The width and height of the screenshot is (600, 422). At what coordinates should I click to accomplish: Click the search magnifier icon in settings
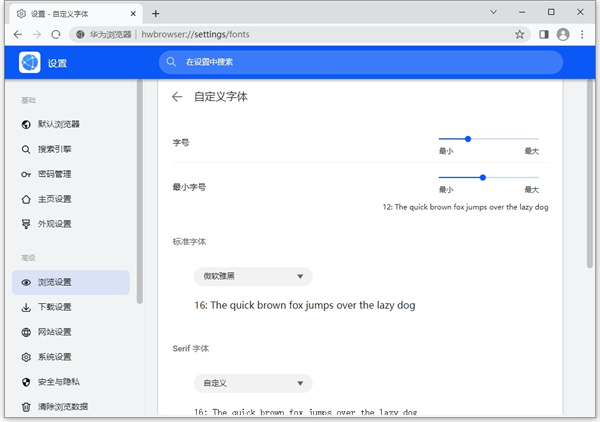coord(171,62)
